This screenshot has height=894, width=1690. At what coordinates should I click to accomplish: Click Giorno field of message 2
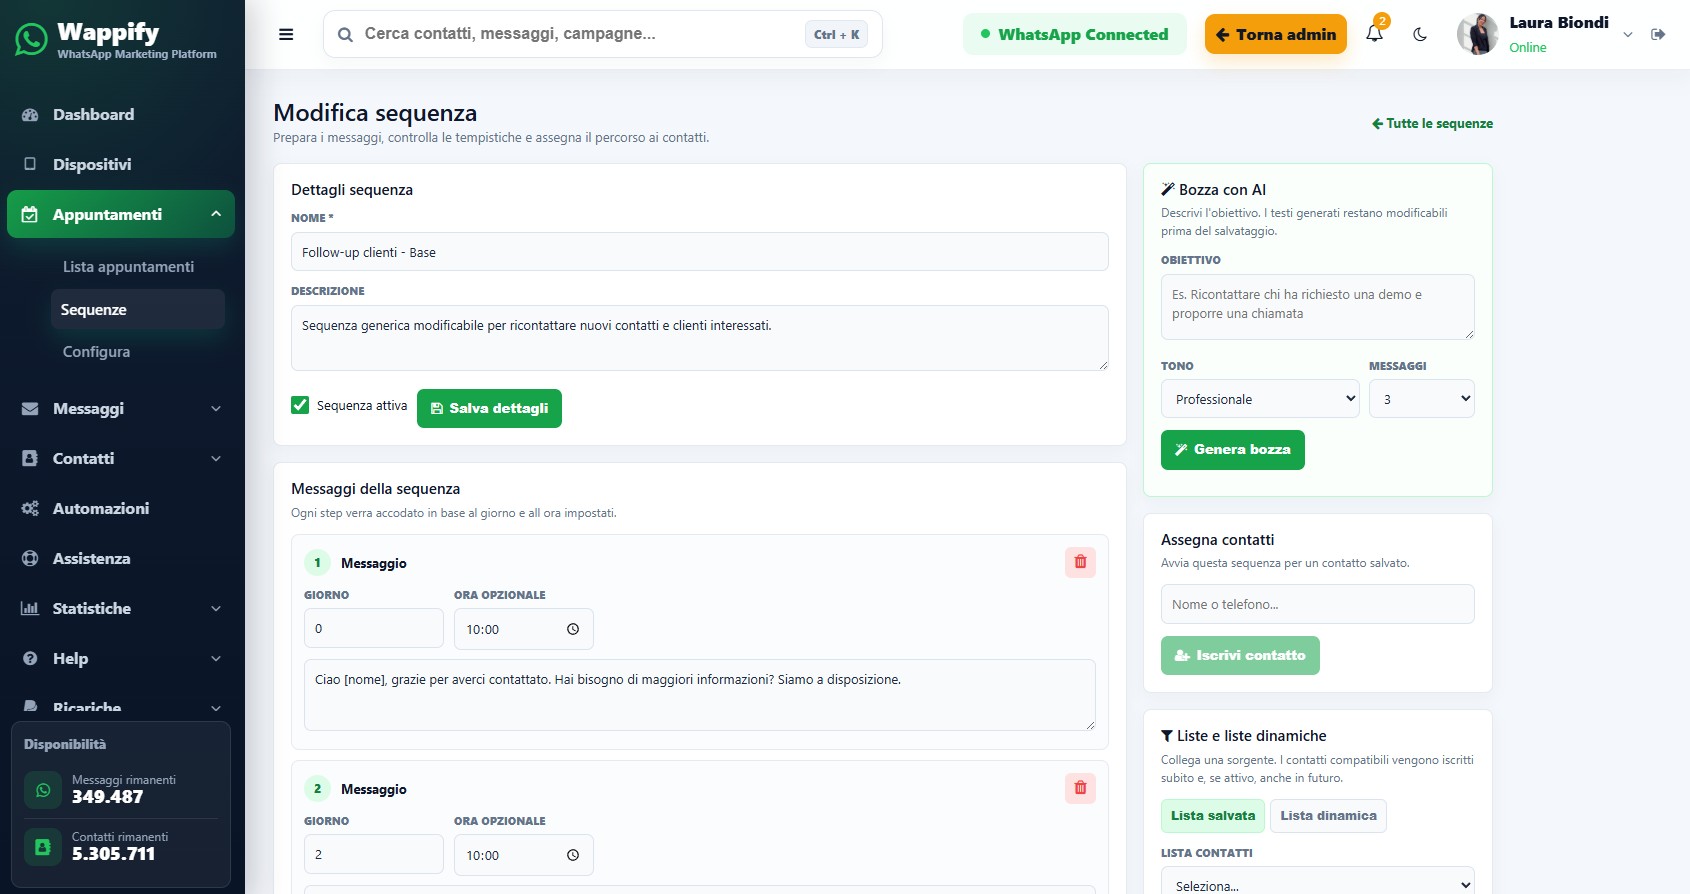[x=374, y=854]
